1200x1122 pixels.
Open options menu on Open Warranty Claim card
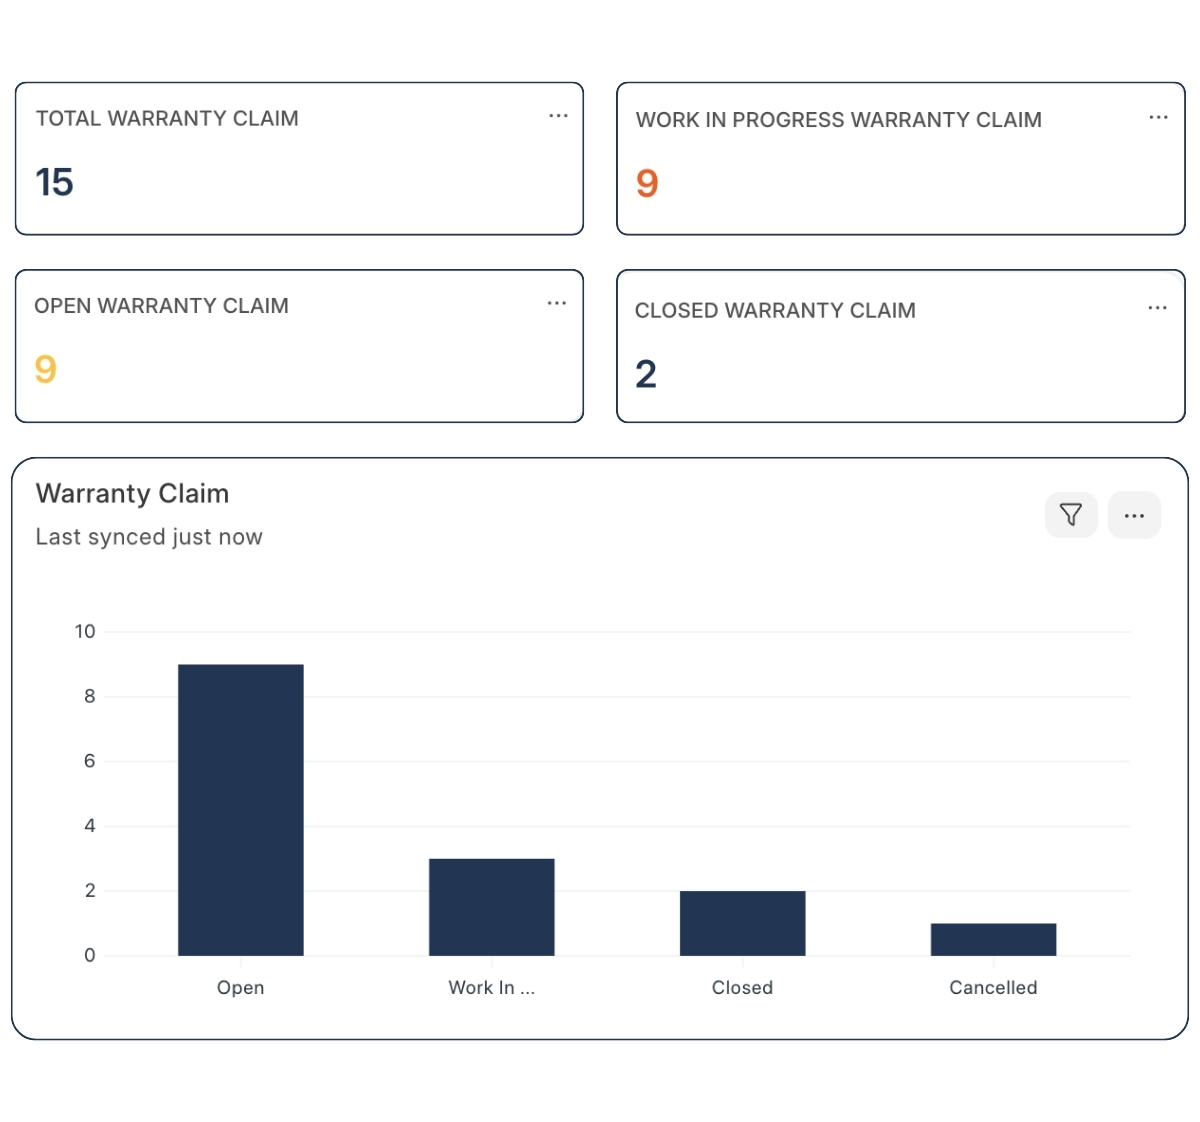point(557,303)
